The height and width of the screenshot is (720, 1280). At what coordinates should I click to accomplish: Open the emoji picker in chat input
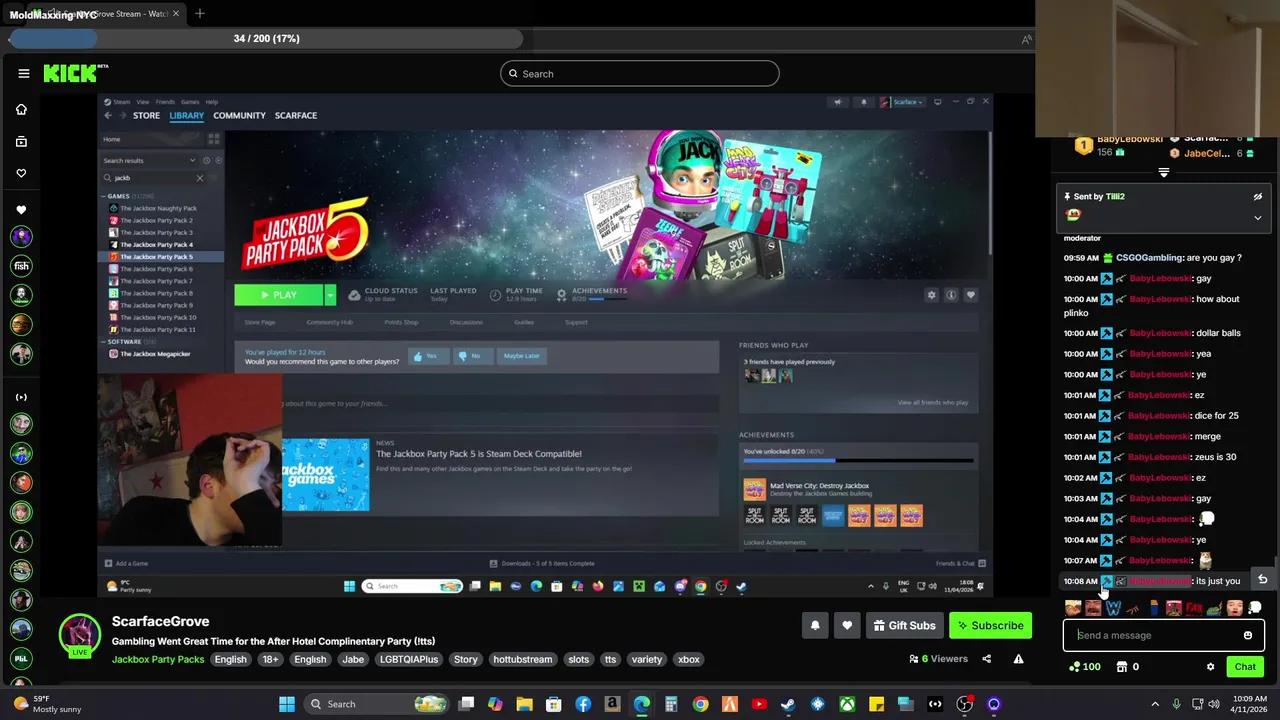[x=1248, y=635]
